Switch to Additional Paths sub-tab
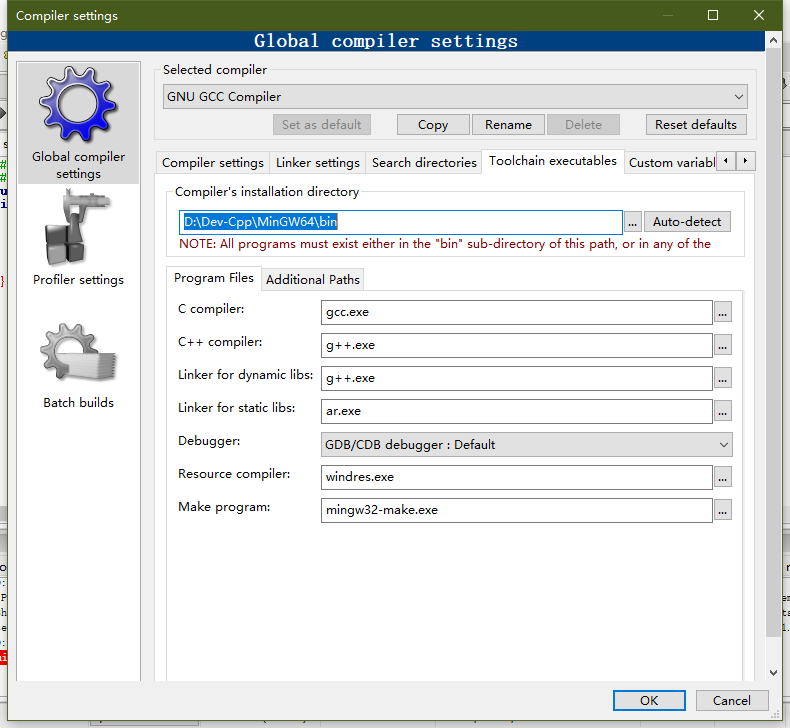The height and width of the screenshot is (728, 790). (x=312, y=280)
